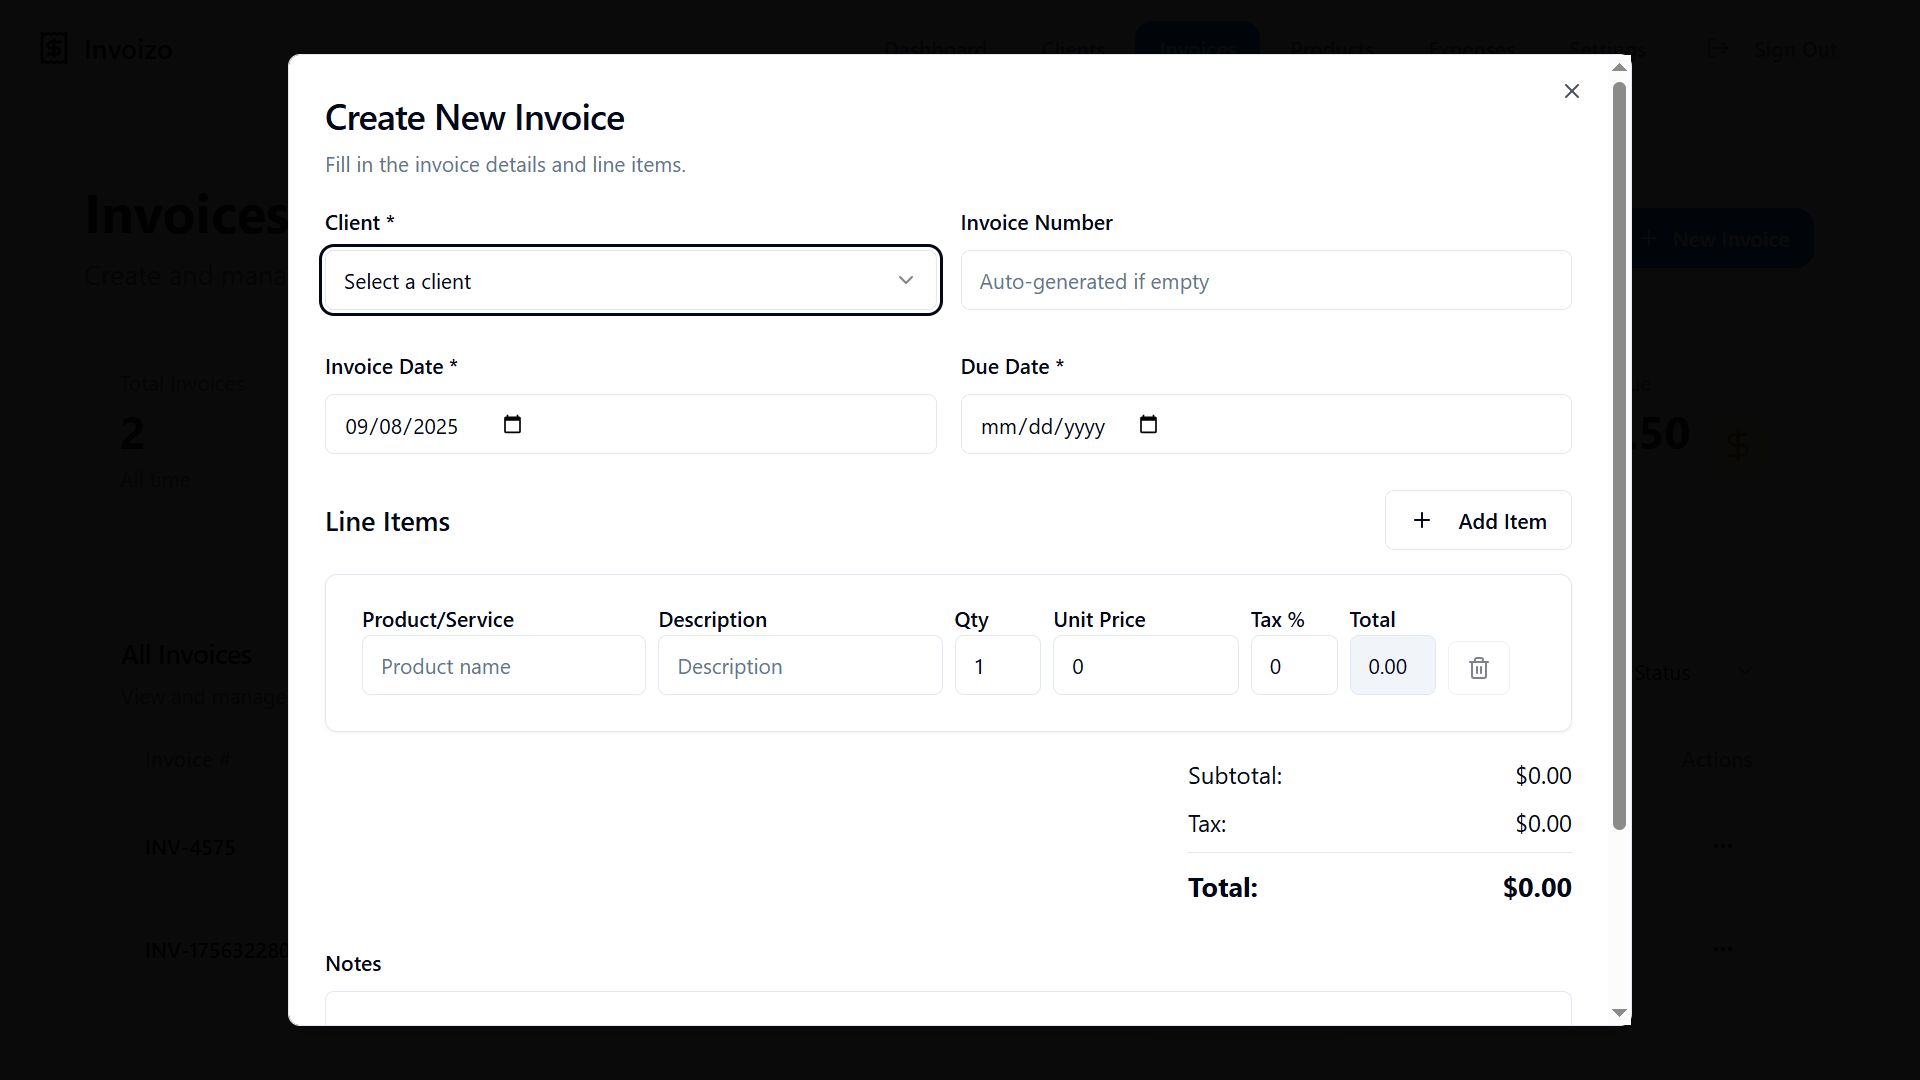Click the dialog vertical scrollbar thumb
This screenshot has width=1920, height=1080.
point(1619,455)
